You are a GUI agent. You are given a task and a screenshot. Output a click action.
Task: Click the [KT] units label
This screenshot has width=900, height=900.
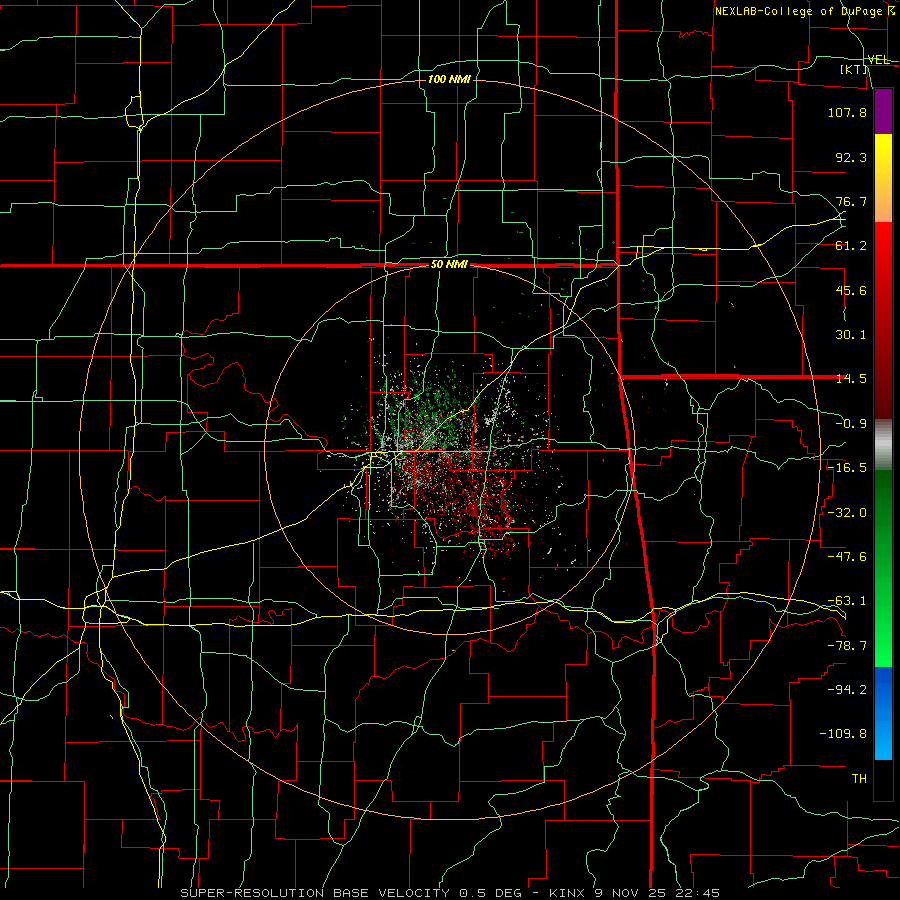point(854,69)
